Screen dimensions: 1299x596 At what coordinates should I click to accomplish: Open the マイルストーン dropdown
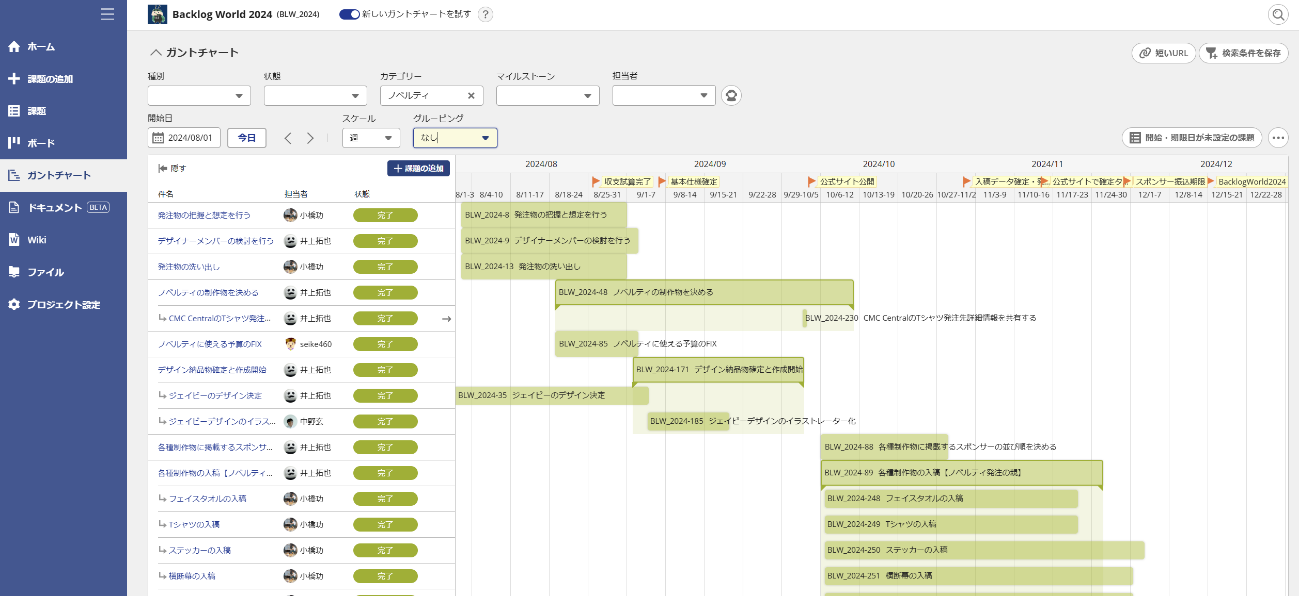(x=547, y=96)
